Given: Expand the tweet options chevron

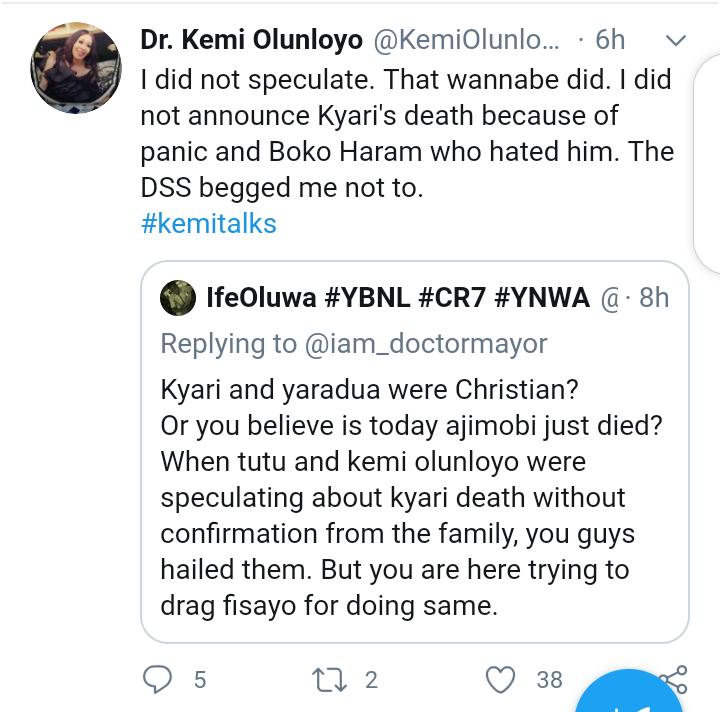Looking at the screenshot, I should click(676, 41).
